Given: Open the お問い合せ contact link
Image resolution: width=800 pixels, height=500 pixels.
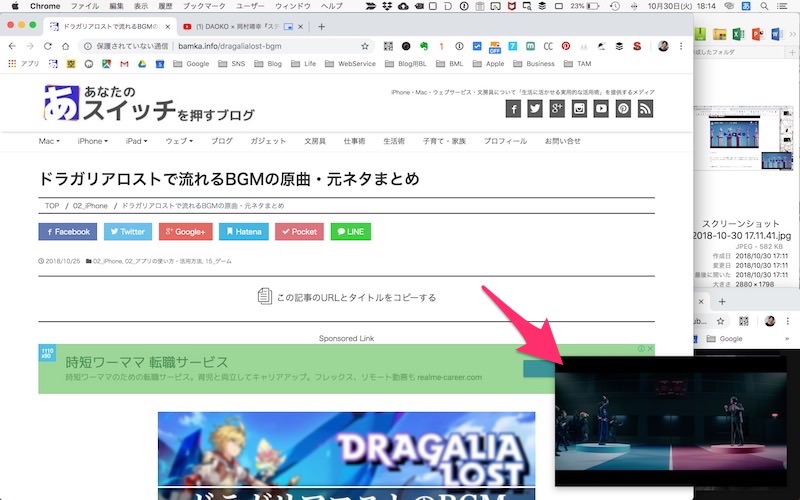Looking at the screenshot, I should (563, 141).
